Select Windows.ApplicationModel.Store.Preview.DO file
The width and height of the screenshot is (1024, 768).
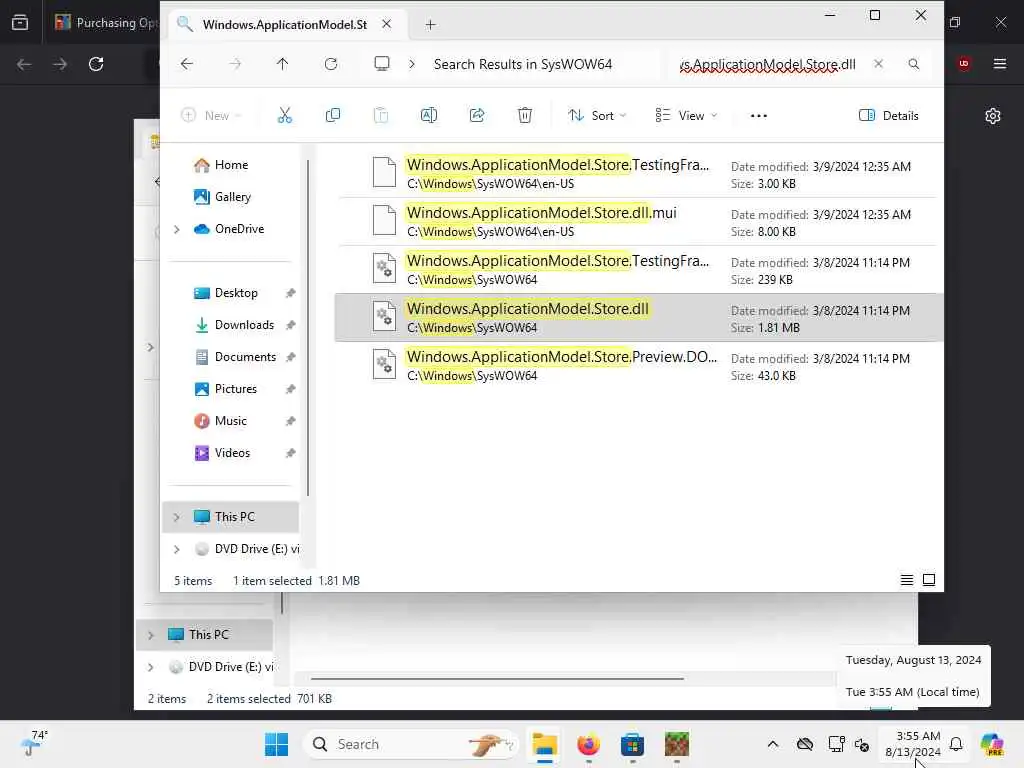click(x=639, y=366)
